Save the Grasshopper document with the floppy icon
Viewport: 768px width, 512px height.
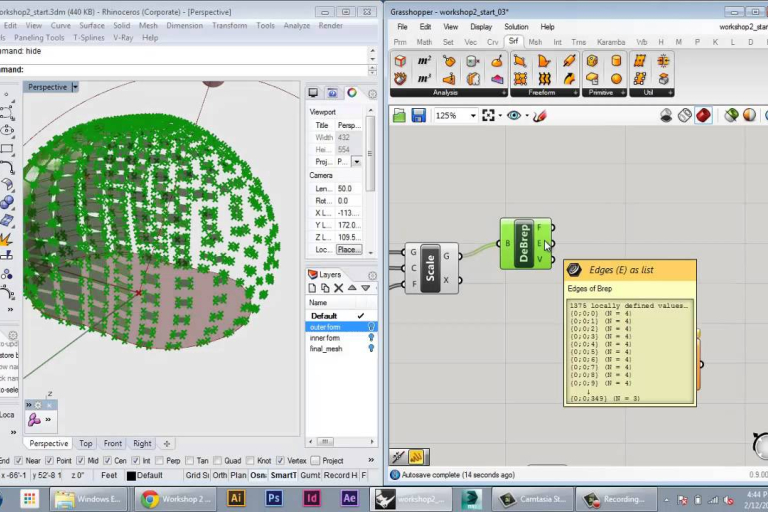pos(418,116)
